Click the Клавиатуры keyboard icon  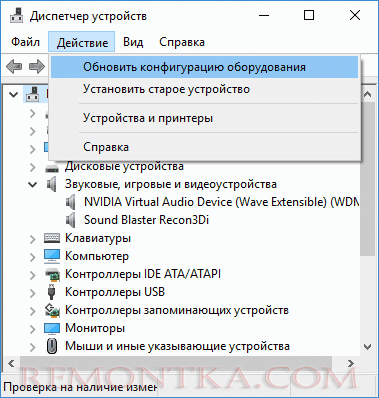[52, 238]
